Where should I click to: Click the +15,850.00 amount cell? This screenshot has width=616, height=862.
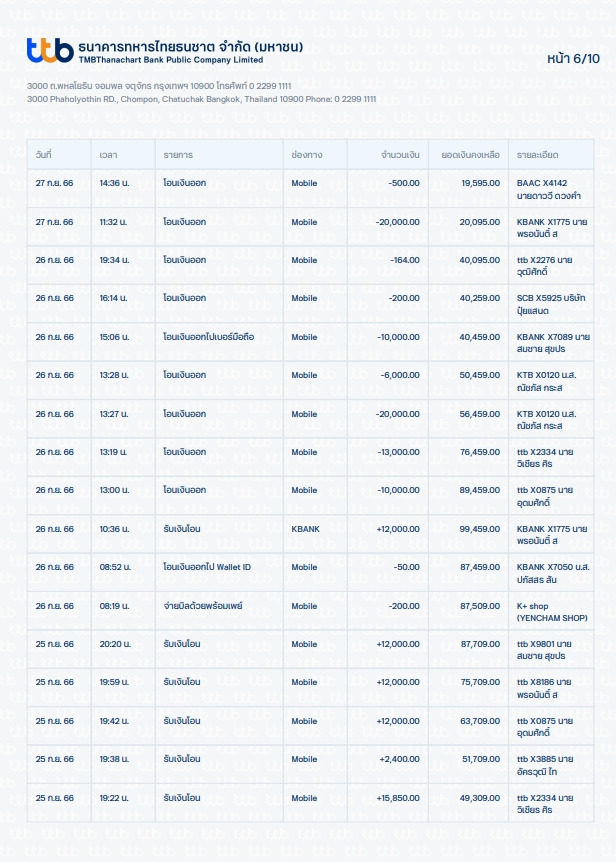pos(398,798)
